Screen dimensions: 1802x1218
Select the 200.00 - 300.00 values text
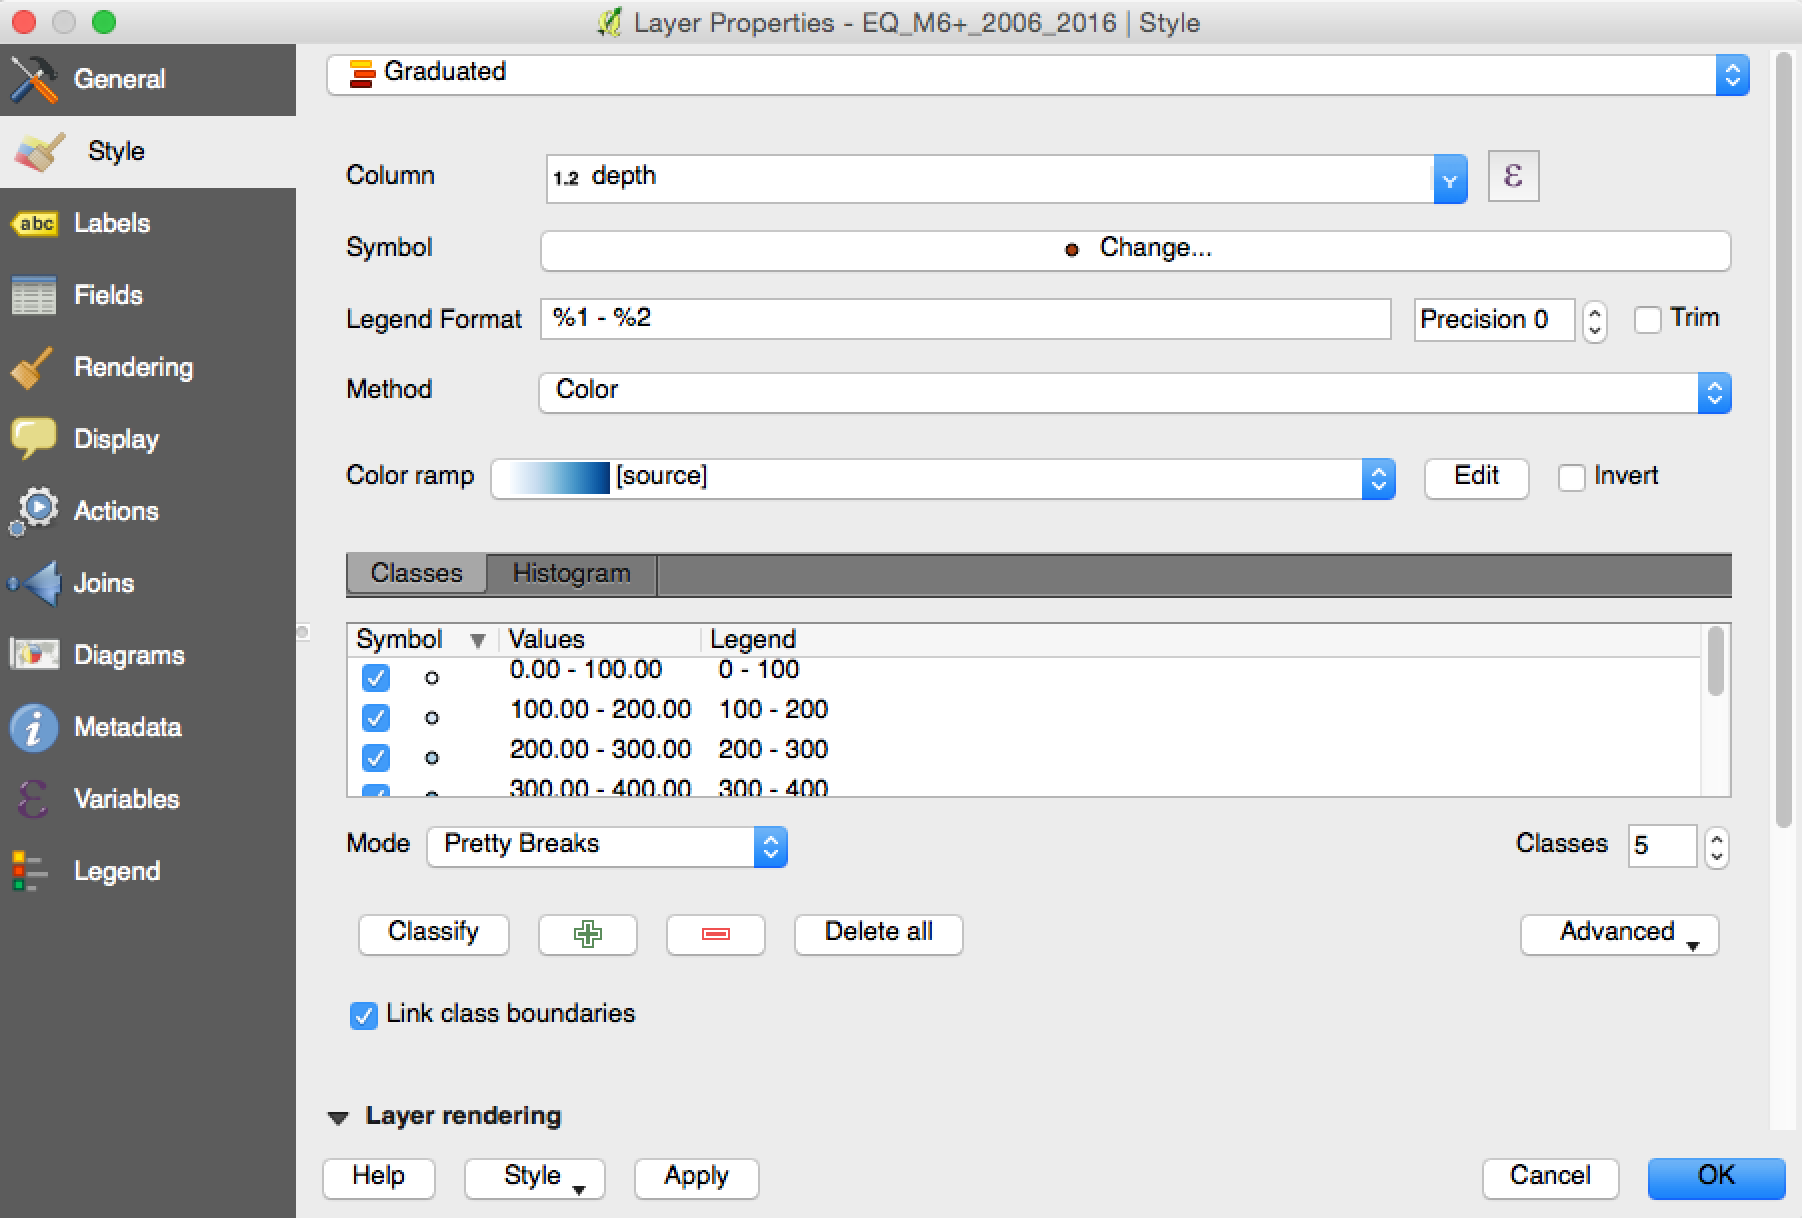point(600,750)
